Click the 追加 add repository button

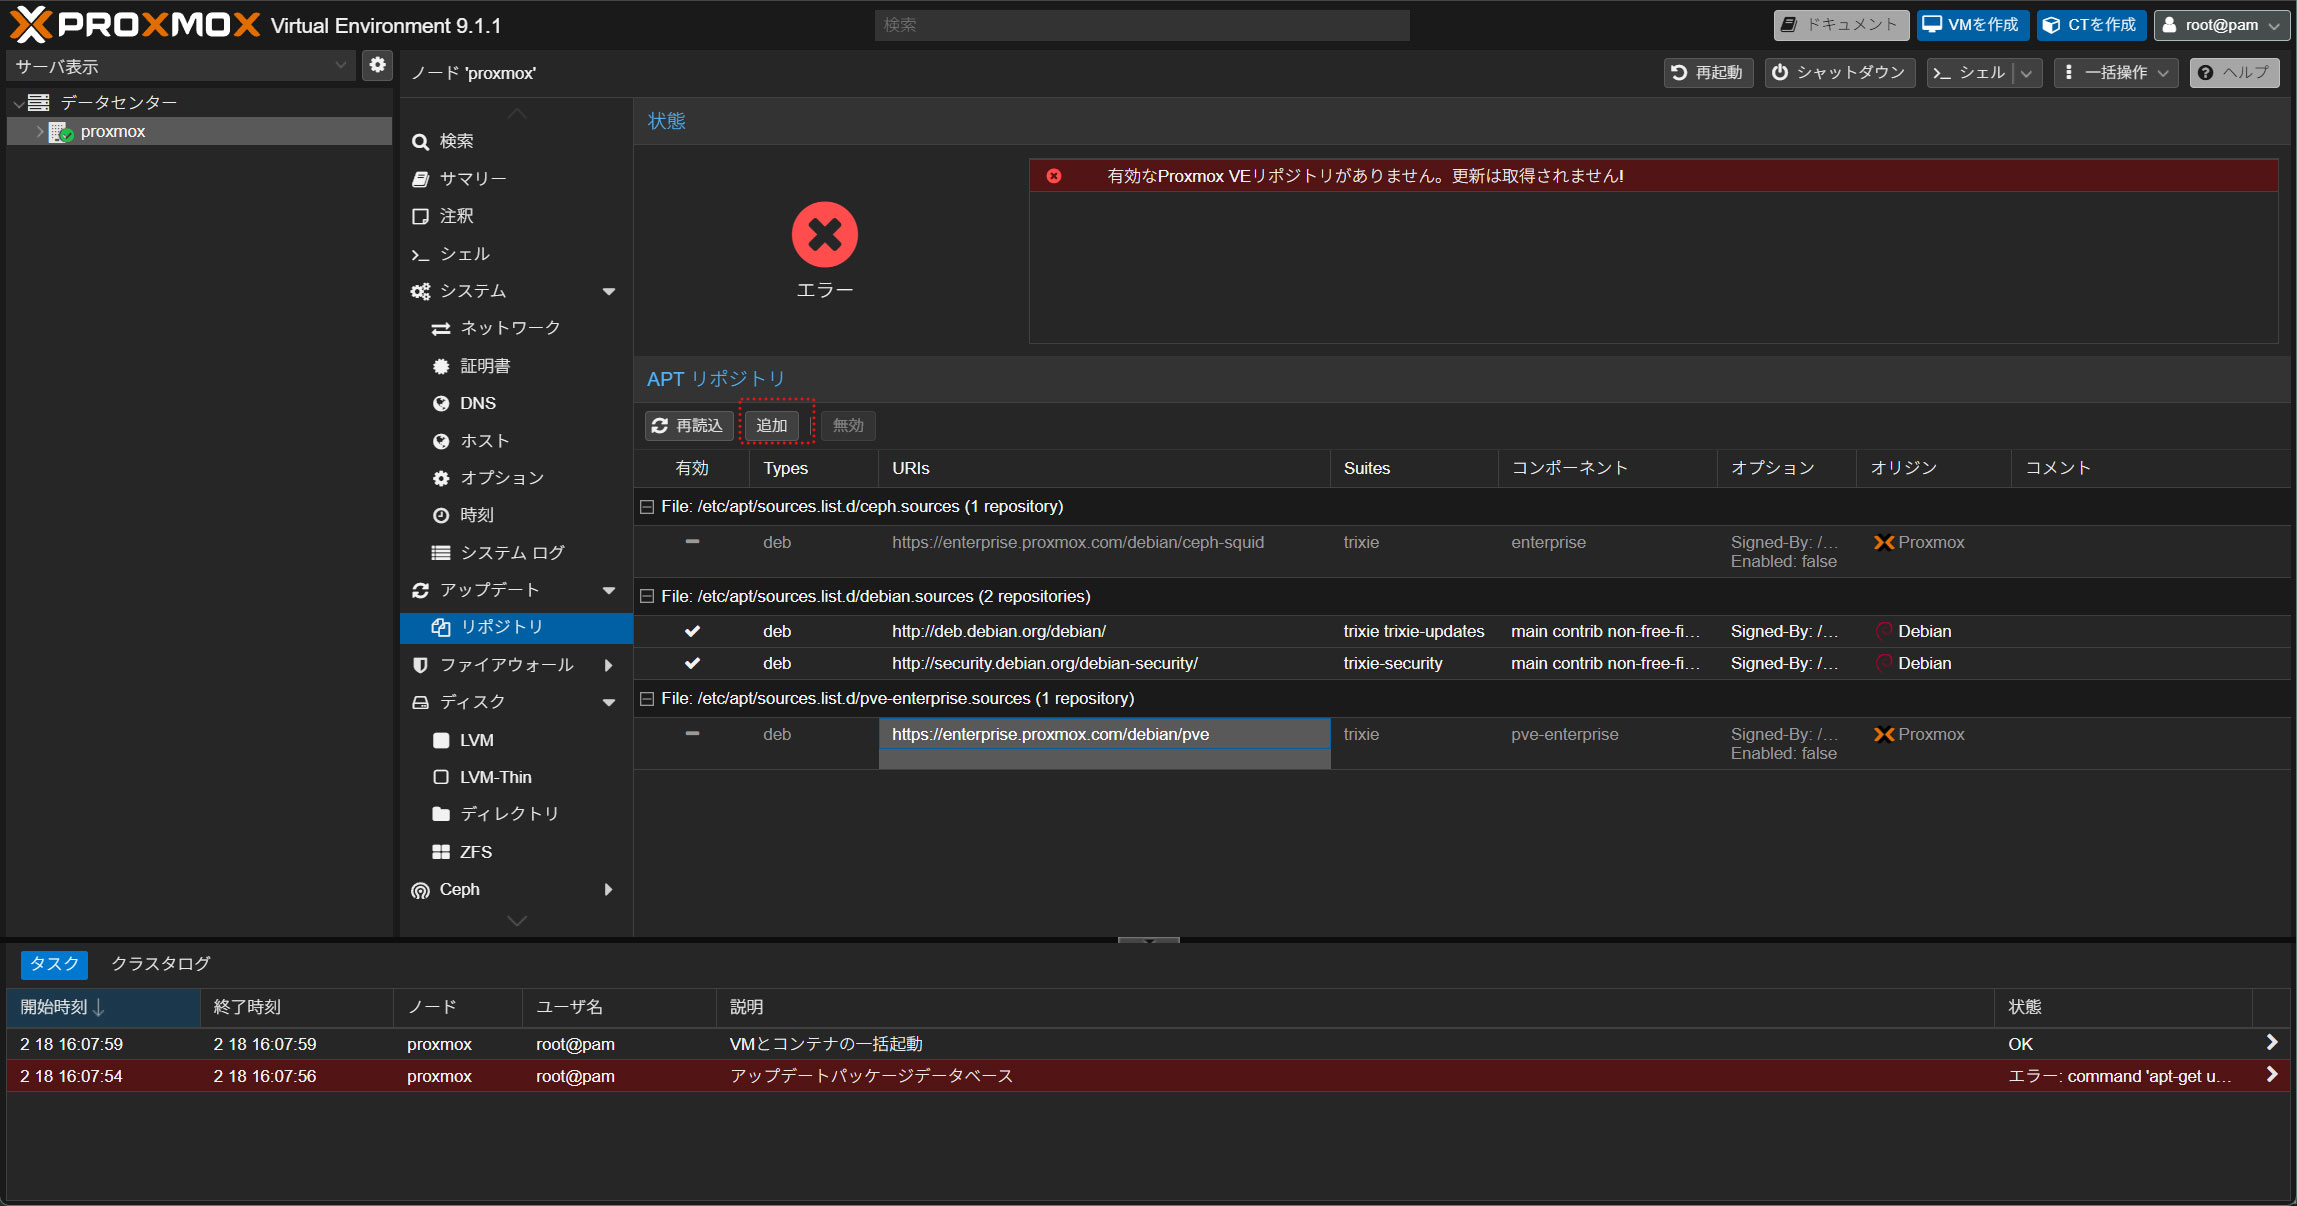pyautogui.click(x=771, y=426)
